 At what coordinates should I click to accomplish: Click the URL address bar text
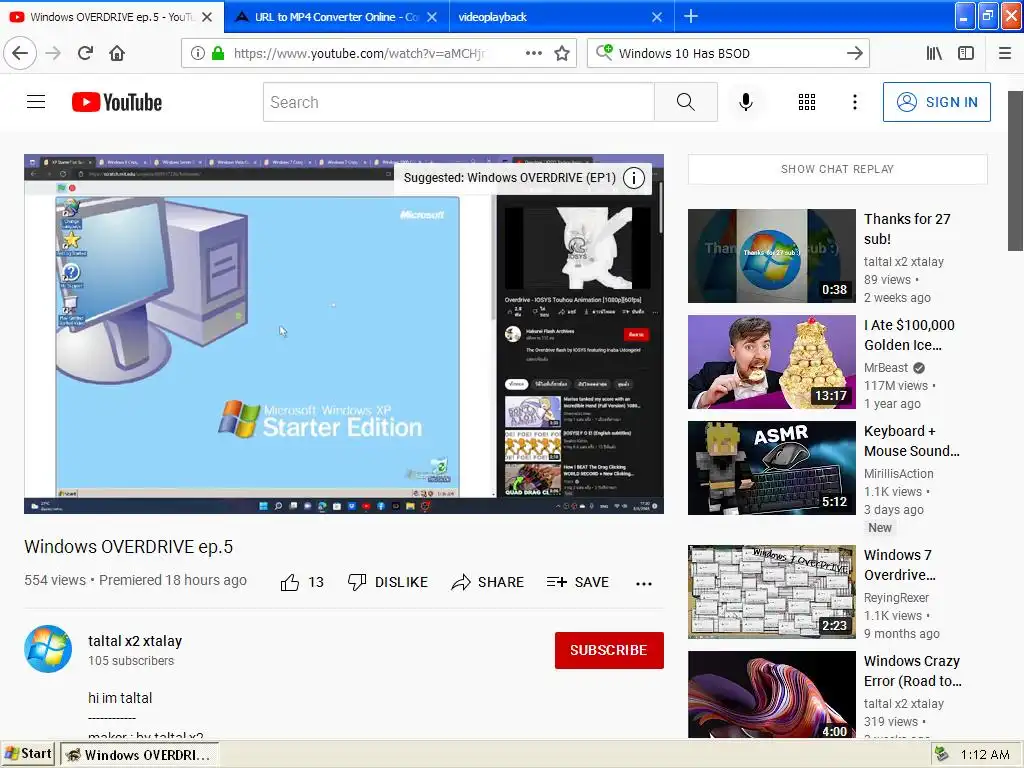coord(359,54)
